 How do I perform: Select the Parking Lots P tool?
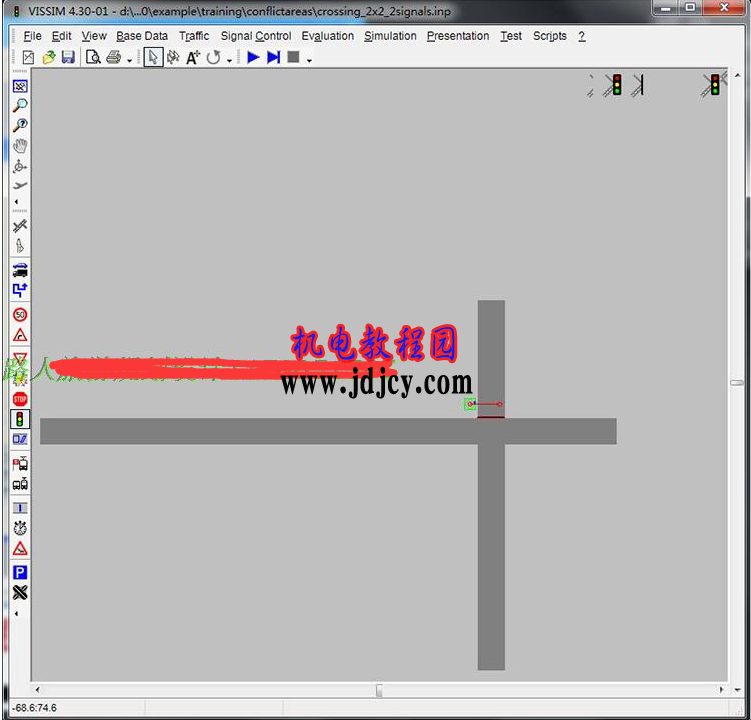(20, 572)
